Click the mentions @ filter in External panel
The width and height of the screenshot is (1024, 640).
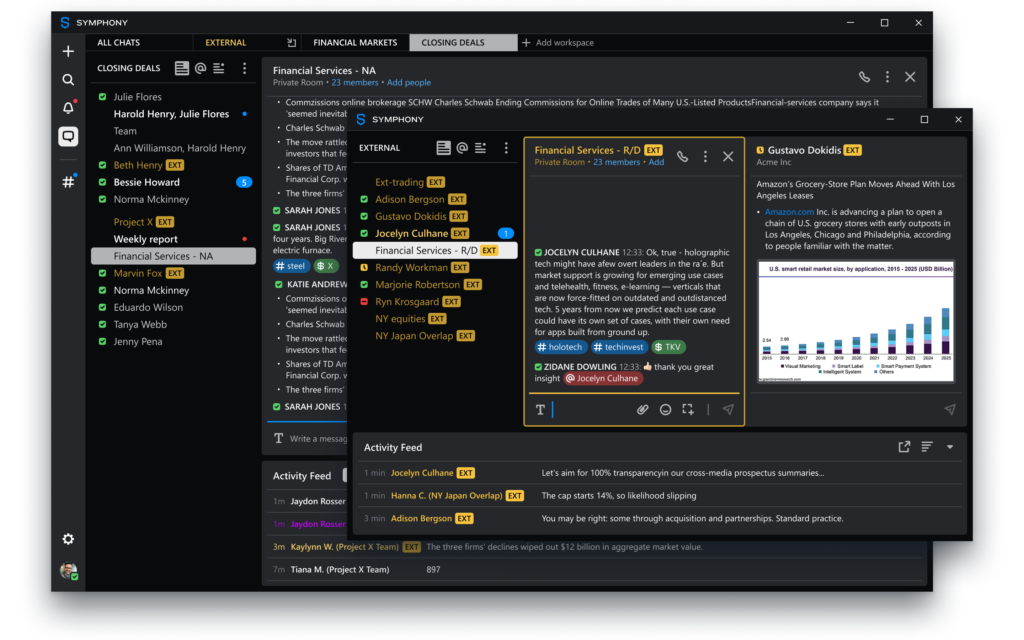[462, 148]
